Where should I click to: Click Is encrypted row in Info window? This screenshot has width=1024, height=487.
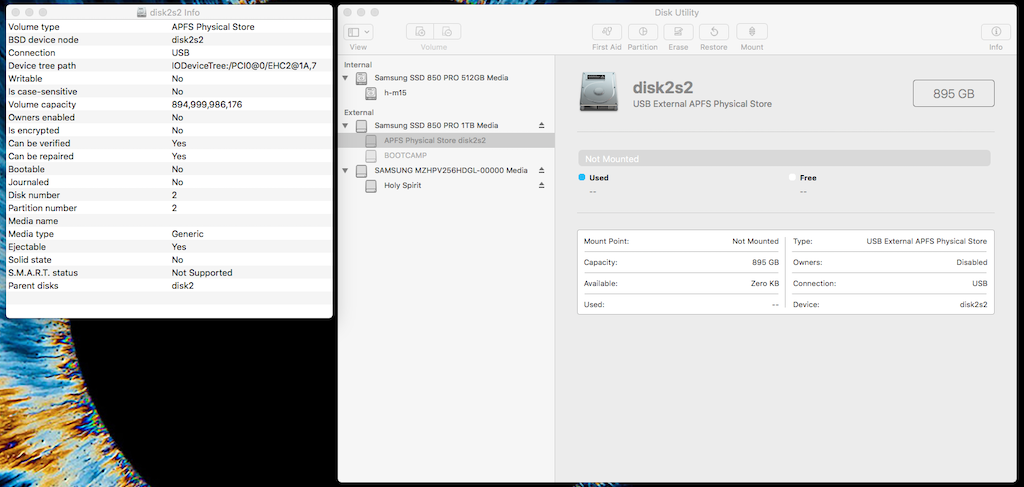click(x=169, y=131)
